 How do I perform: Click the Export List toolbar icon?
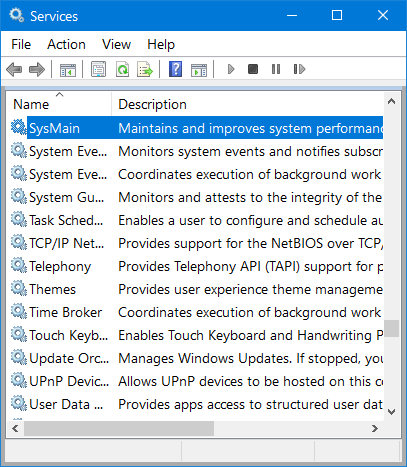coord(145,69)
